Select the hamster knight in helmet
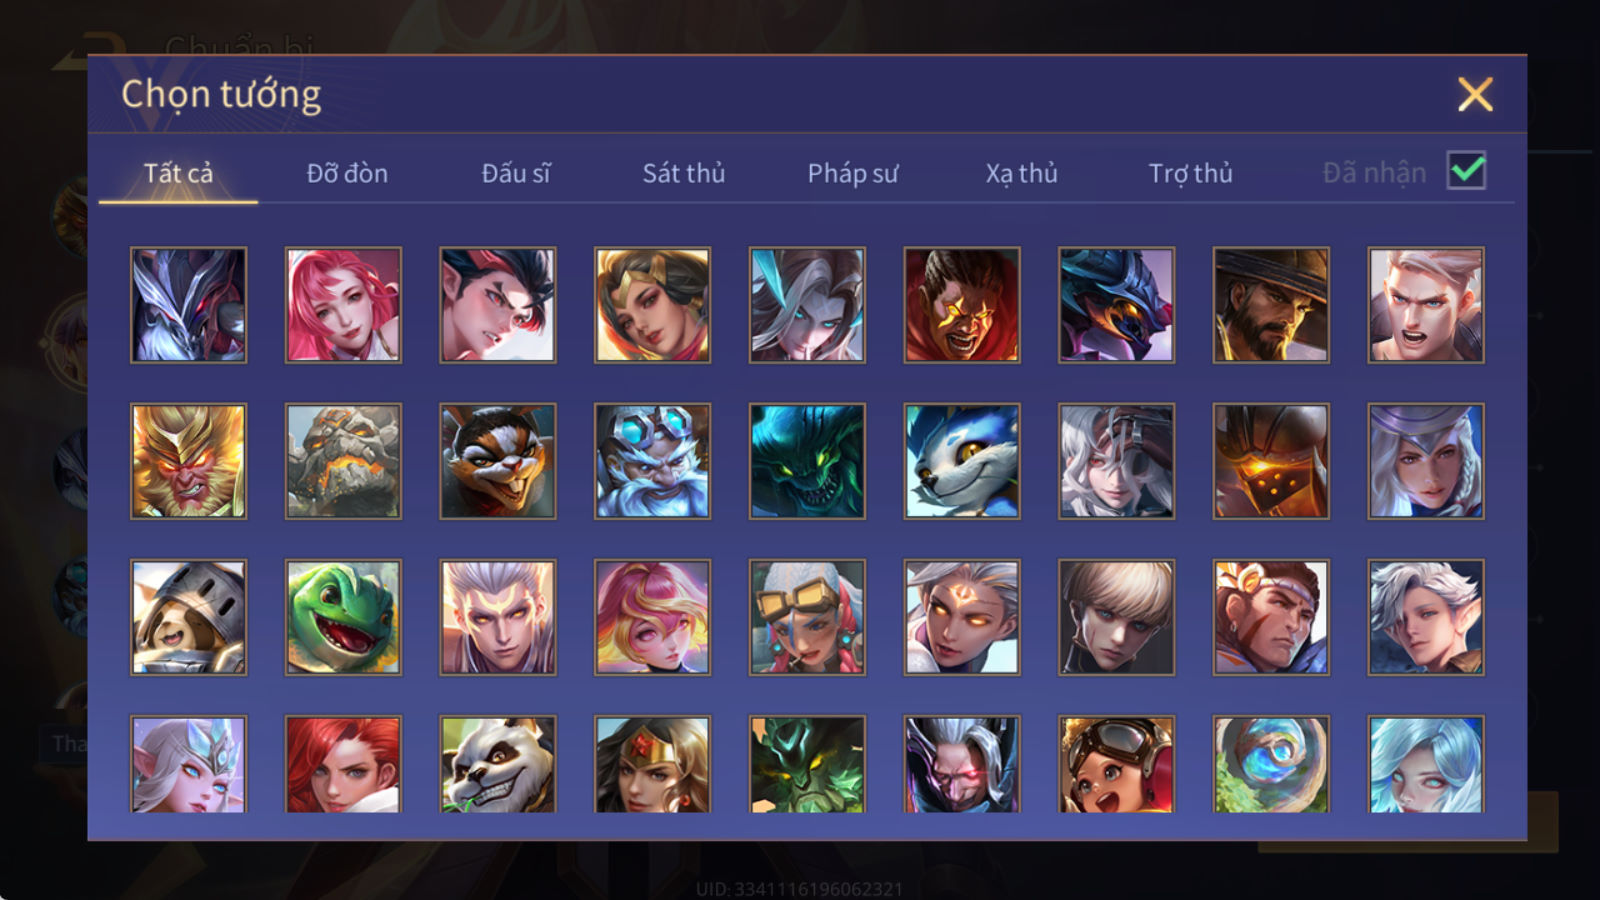Image resolution: width=1600 pixels, height=900 pixels. [188, 617]
